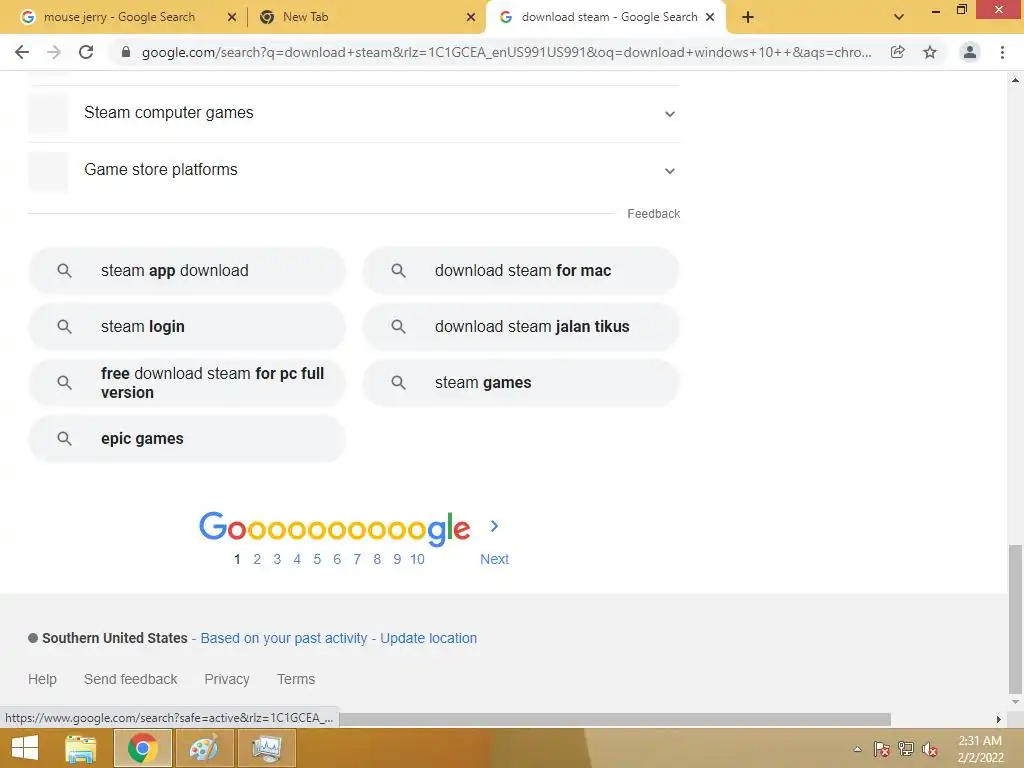Search steam games suggestion
Viewport: 1024px width, 768px height.
(521, 383)
